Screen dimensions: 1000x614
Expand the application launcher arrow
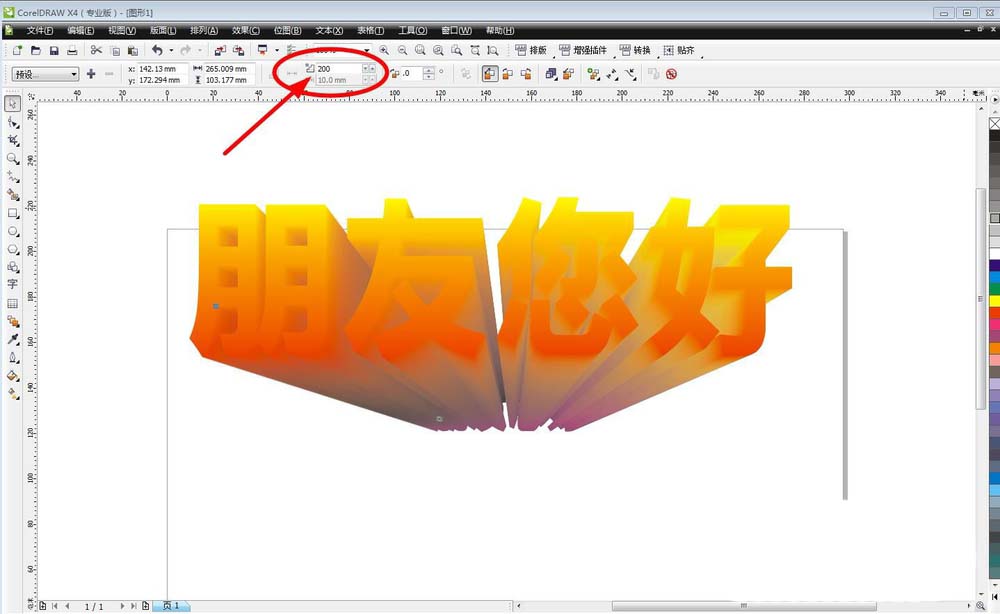point(277,50)
